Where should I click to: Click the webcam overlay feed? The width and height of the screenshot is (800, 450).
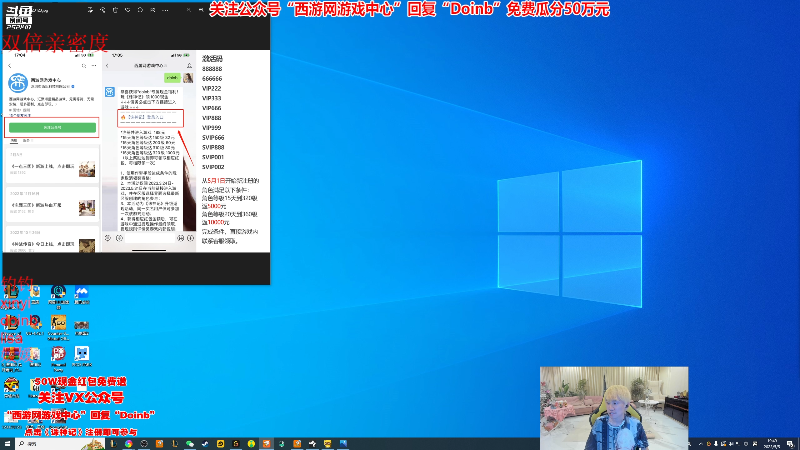point(614,408)
